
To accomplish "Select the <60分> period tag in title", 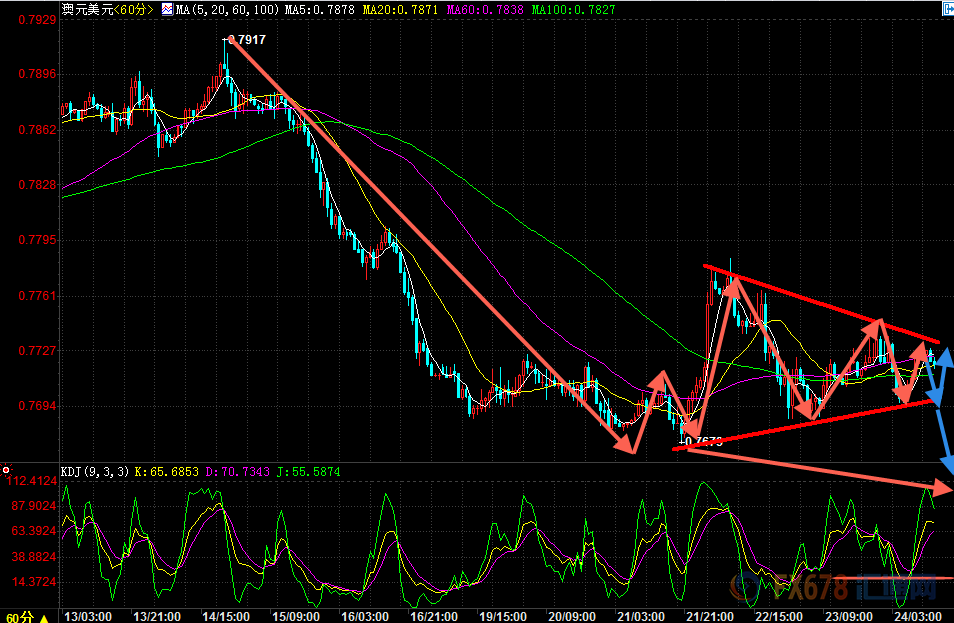I will click(x=134, y=9).
